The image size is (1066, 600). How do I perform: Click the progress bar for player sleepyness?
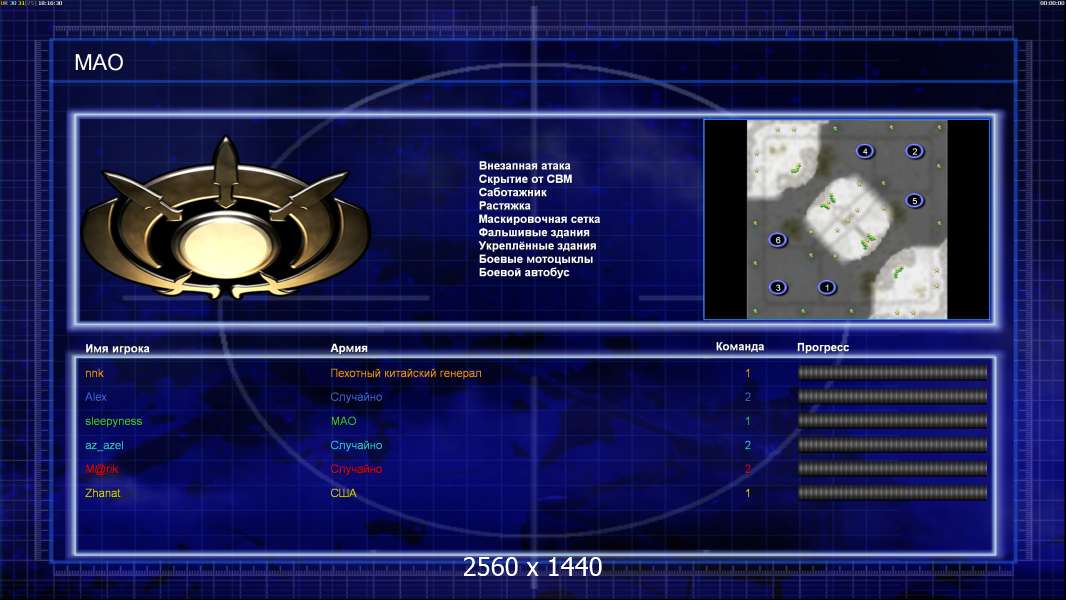tap(892, 421)
